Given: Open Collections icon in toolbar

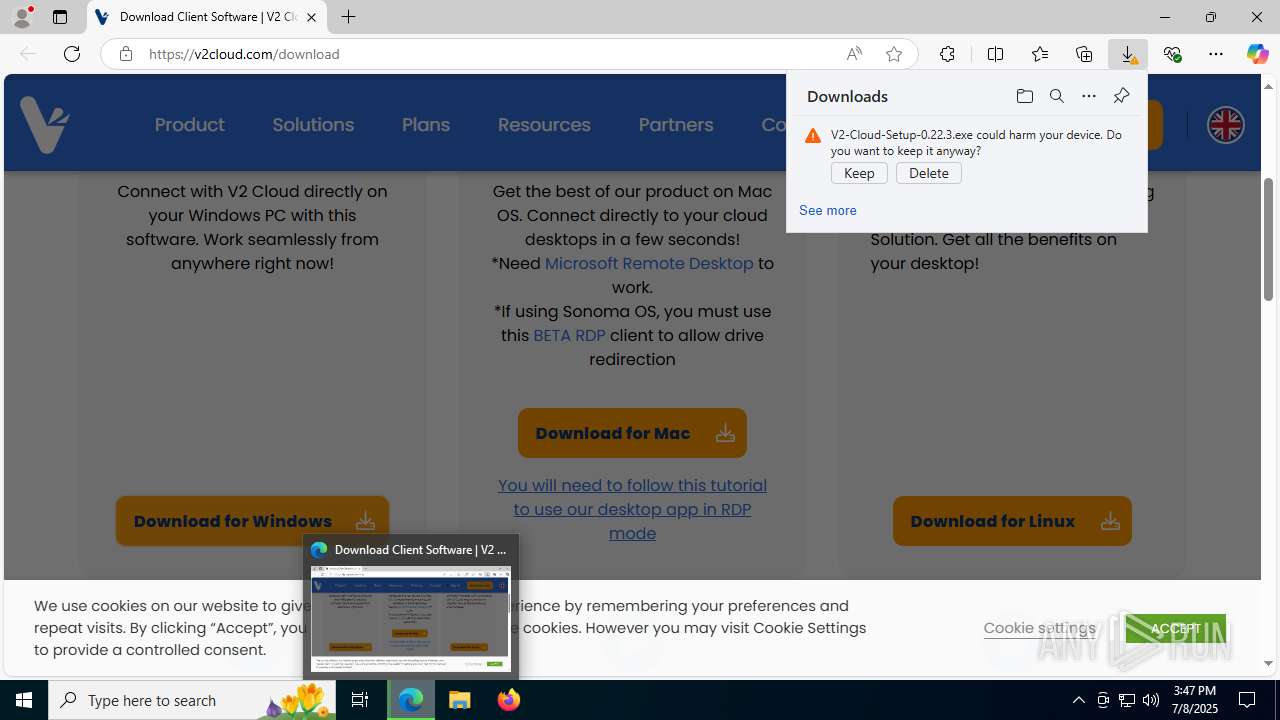Looking at the screenshot, I should [x=1084, y=54].
